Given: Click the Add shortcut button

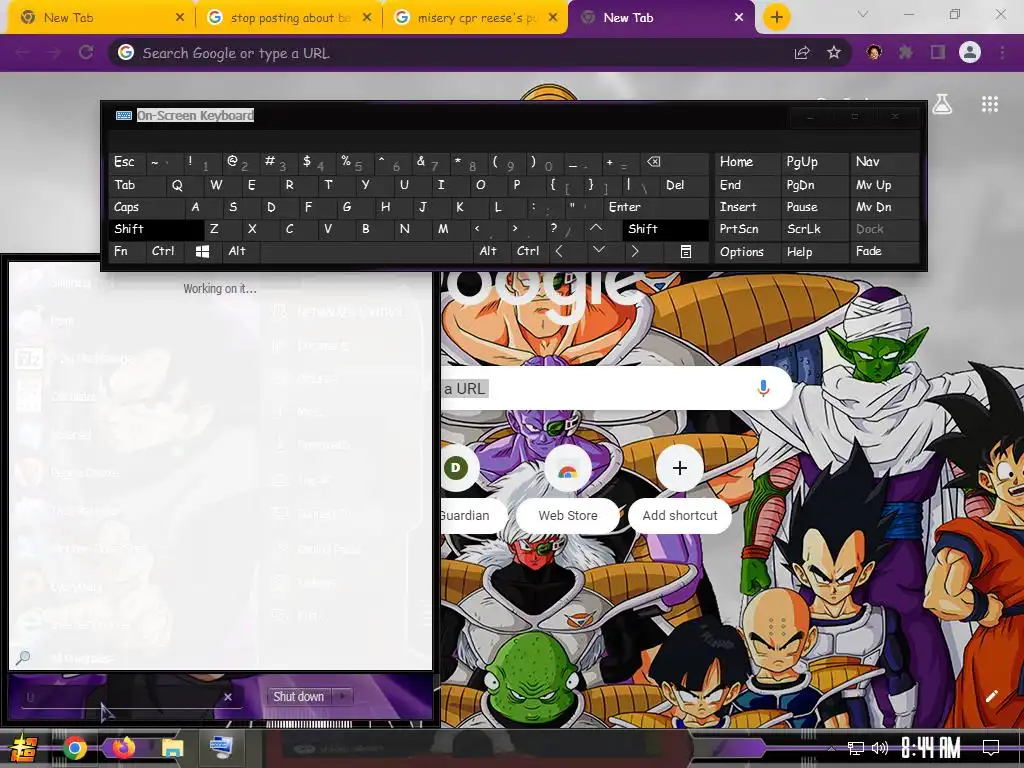Looking at the screenshot, I should pos(679,487).
